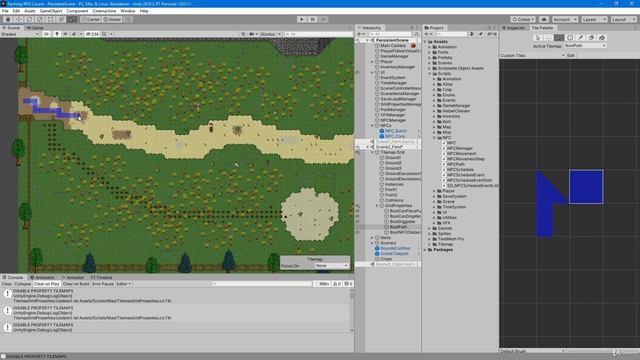Screen dimensions: 640x360
Task: Click the Console search field
Action: point(261,284)
